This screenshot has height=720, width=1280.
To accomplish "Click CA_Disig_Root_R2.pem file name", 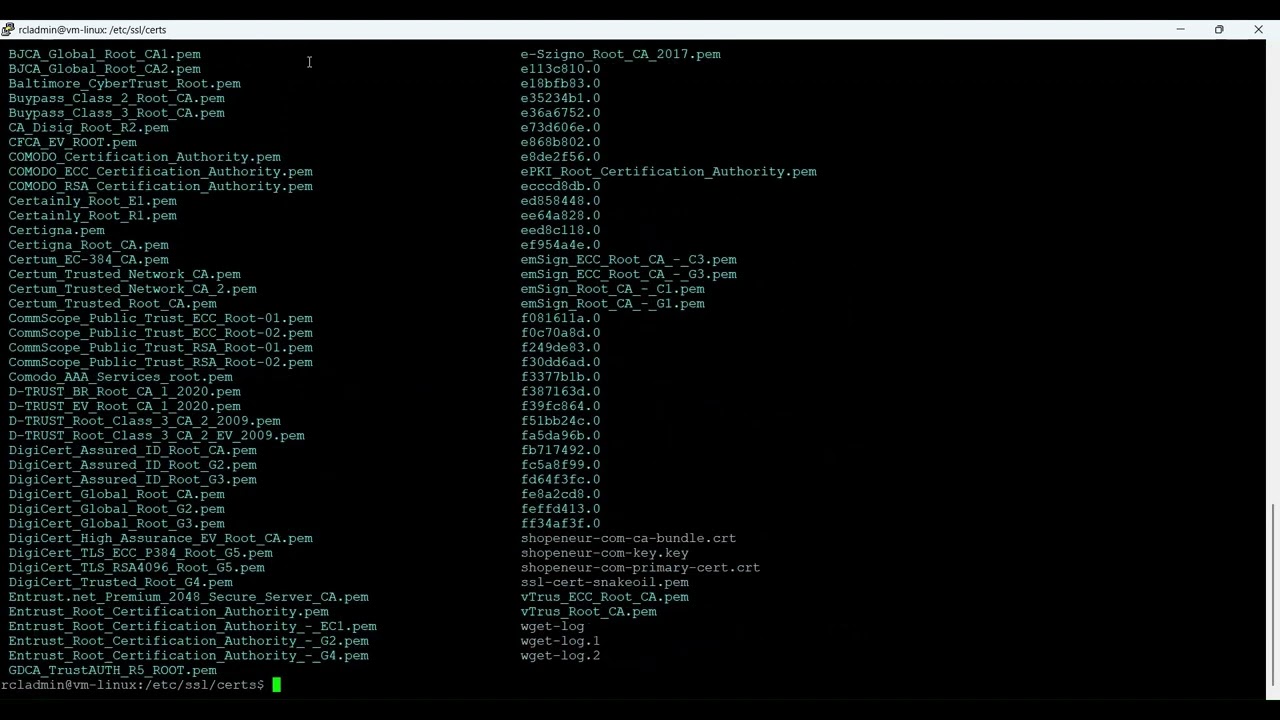I will click(89, 128).
